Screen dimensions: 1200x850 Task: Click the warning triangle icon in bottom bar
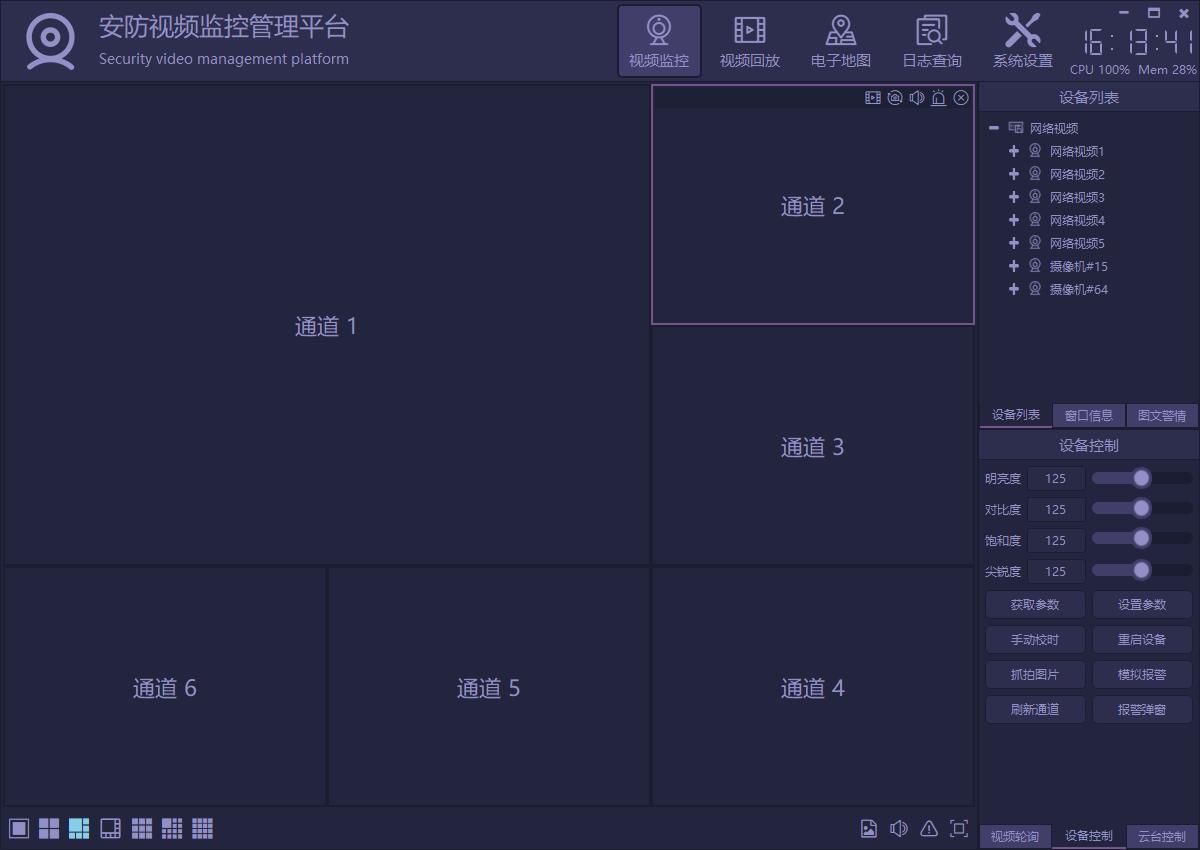point(929,828)
